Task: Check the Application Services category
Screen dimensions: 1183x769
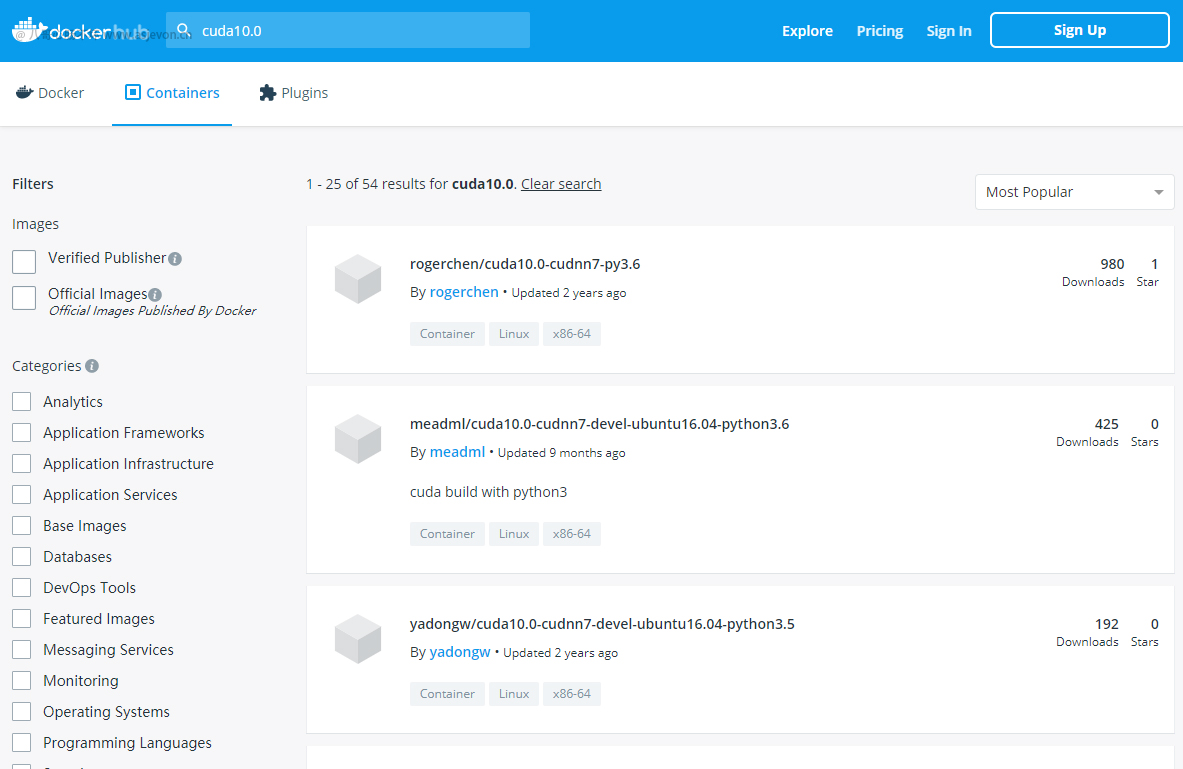Action: (22, 494)
